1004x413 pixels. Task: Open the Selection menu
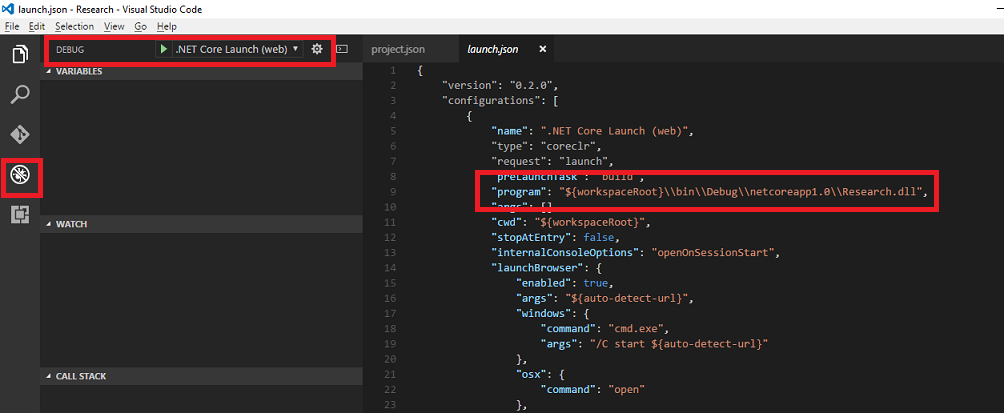pyautogui.click(x=74, y=26)
